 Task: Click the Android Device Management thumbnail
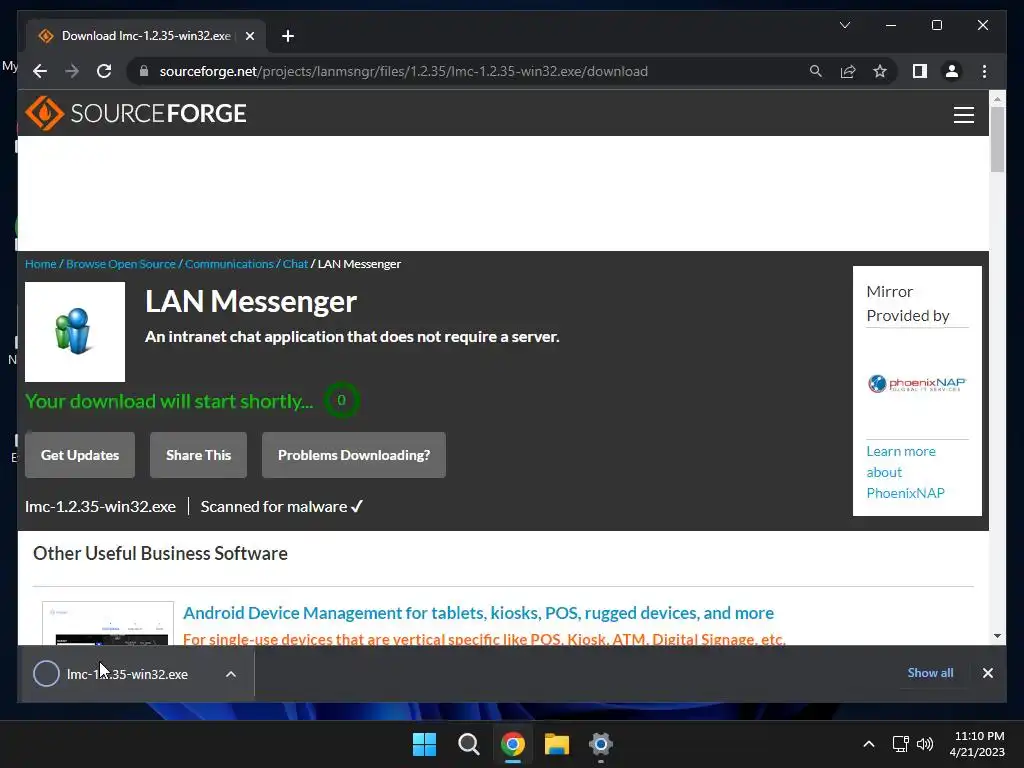click(x=108, y=624)
